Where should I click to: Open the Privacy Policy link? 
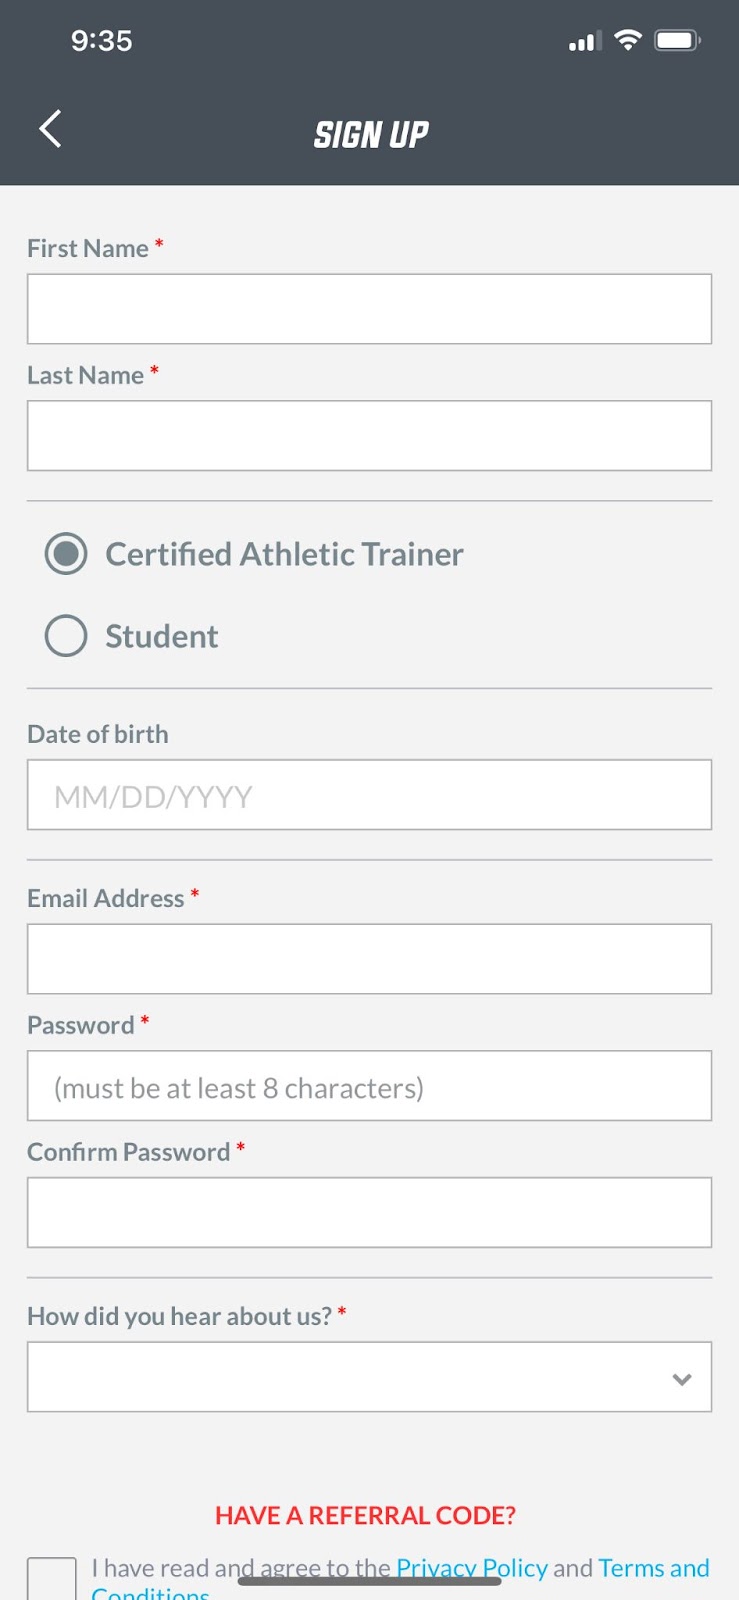tap(472, 1567)
